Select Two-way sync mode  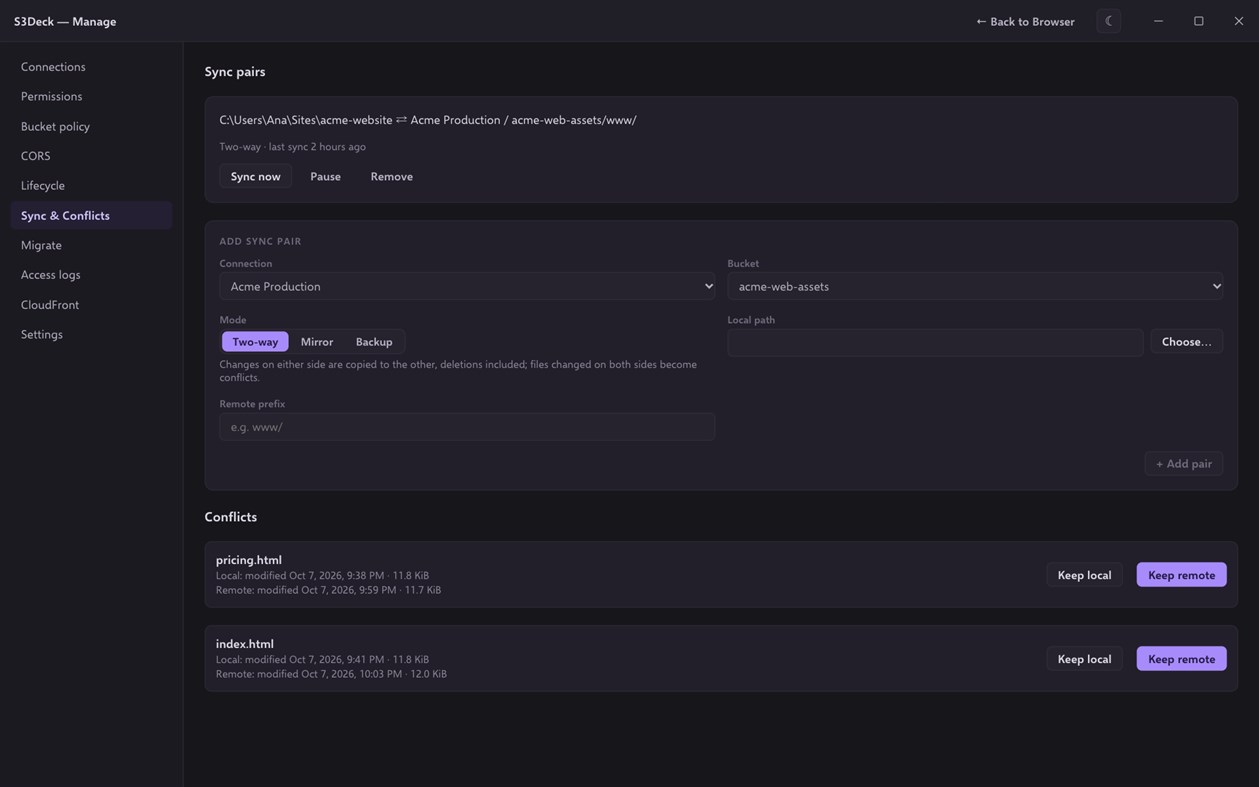click(255, 342)
